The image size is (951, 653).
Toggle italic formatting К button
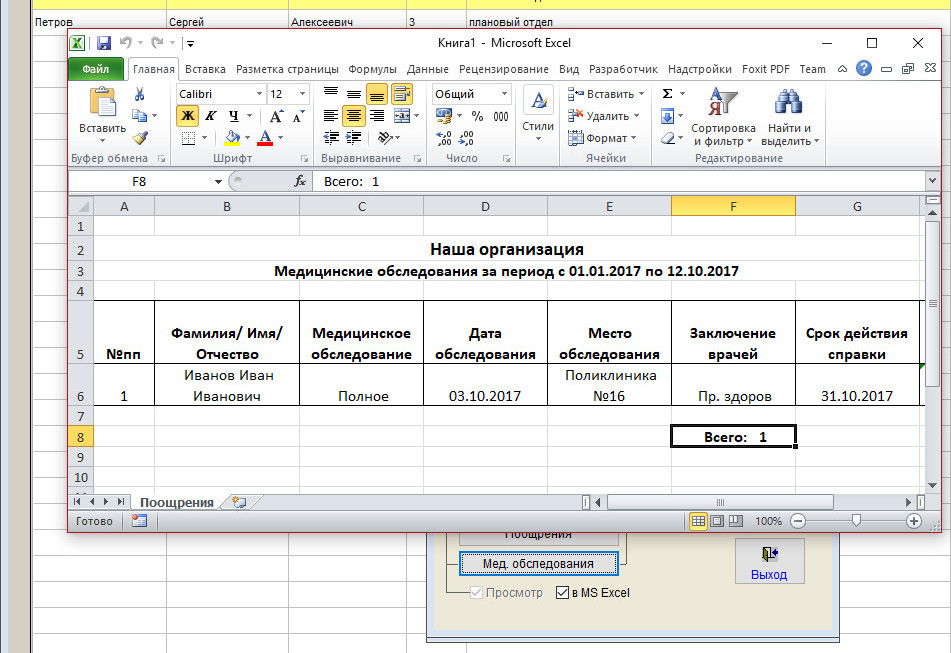click(x=210, y=116)
